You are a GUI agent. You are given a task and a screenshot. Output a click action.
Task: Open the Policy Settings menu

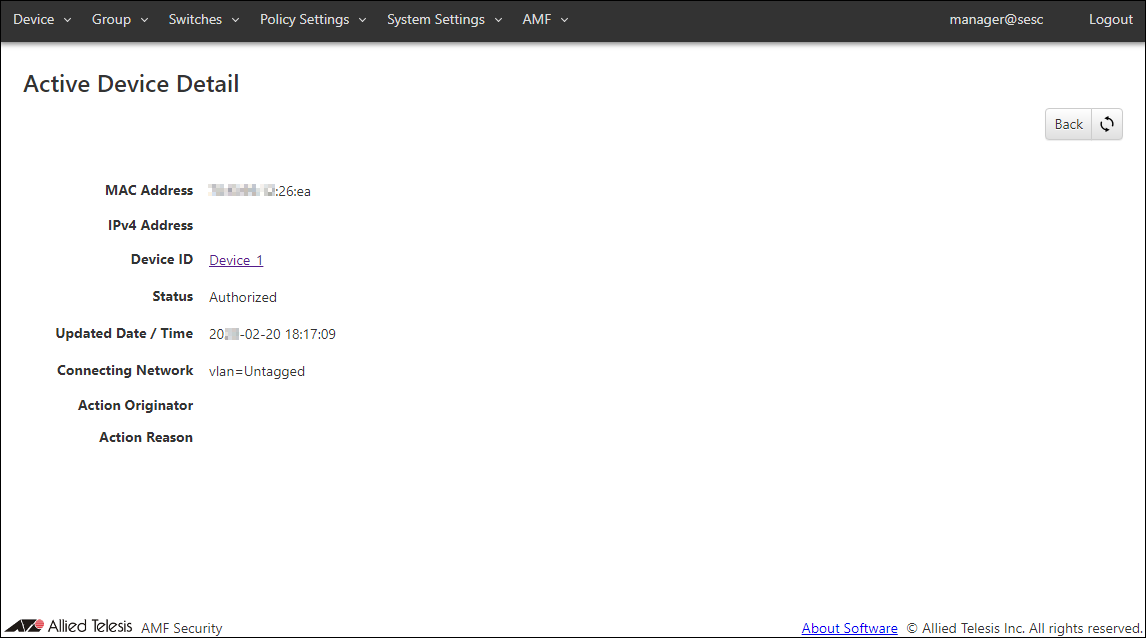click(x=304, y=20)
